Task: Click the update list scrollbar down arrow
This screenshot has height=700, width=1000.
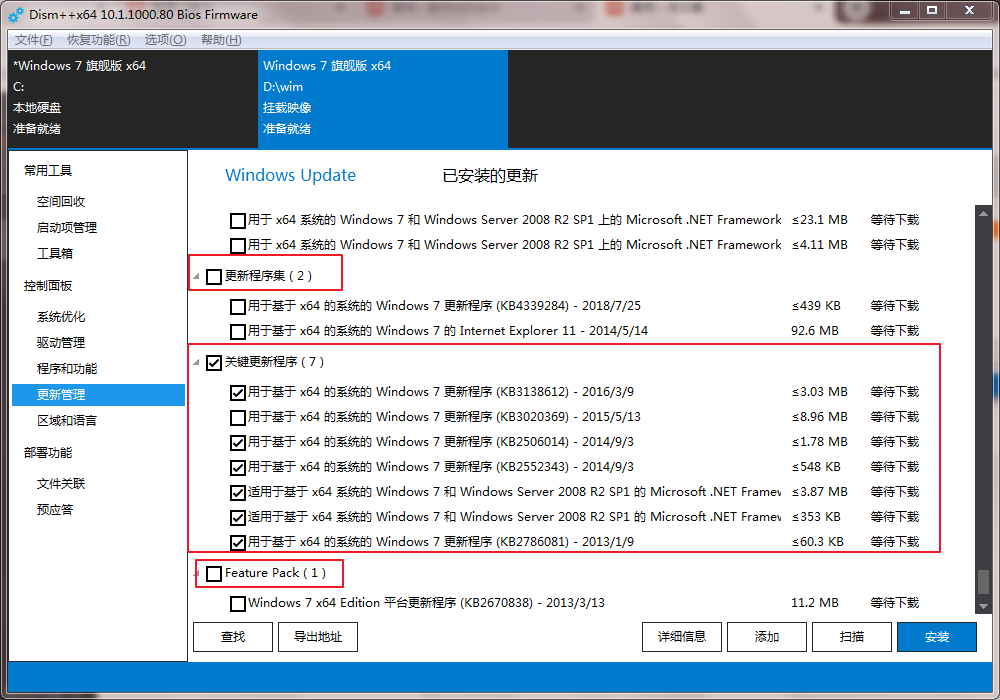Action: click(x=983, y=606)
